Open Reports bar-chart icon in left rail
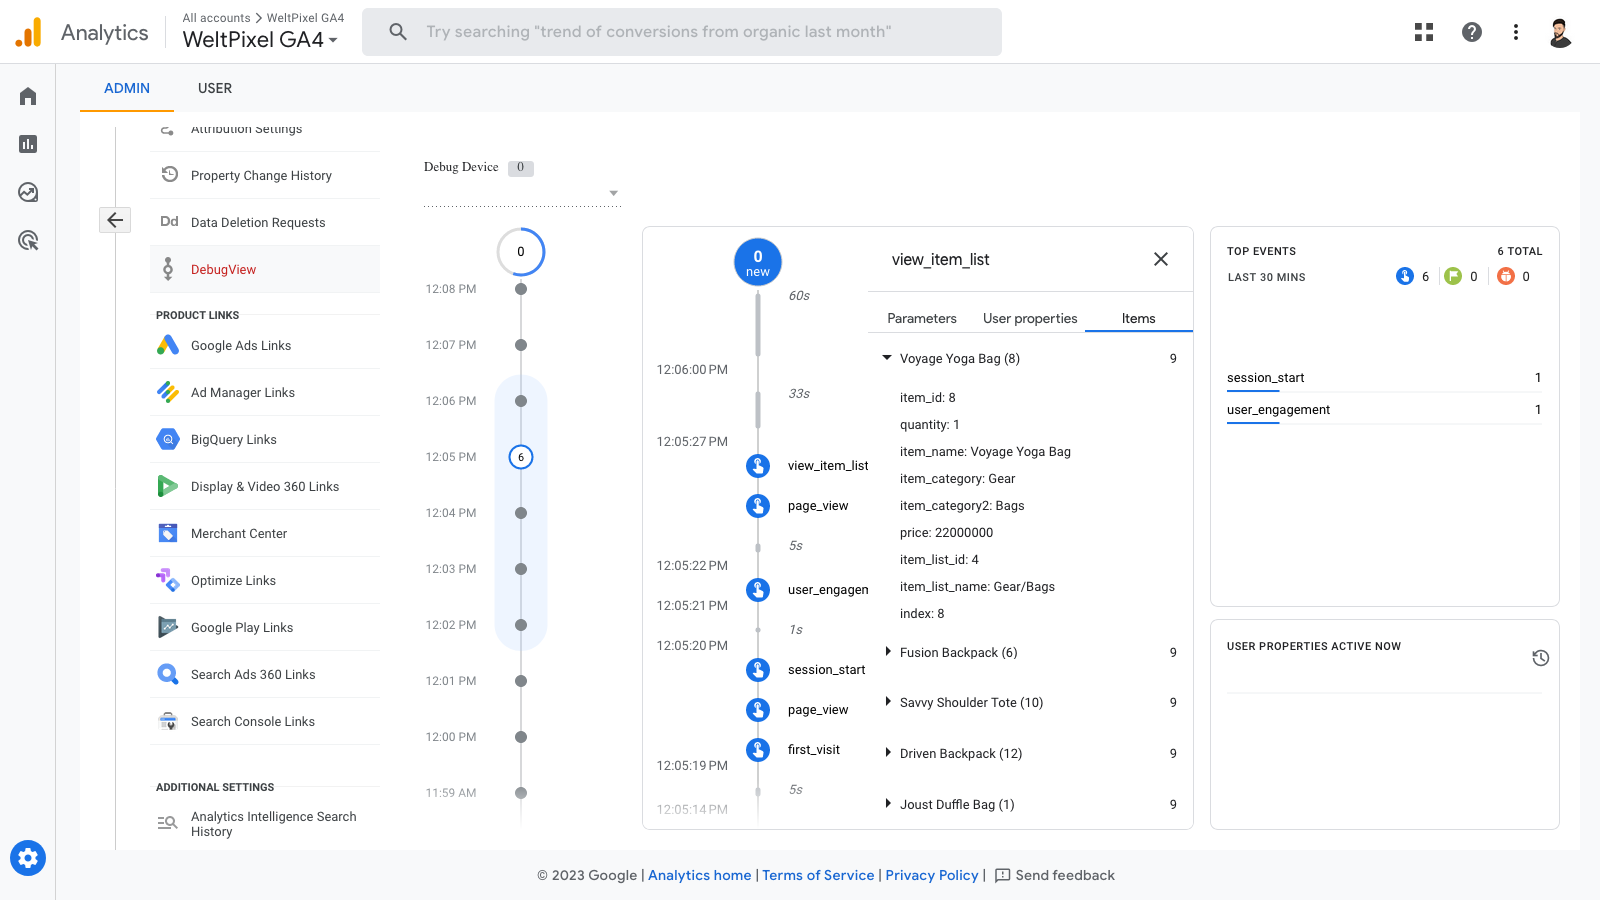This screenshot has height=900, width=1600. point(28,144)
